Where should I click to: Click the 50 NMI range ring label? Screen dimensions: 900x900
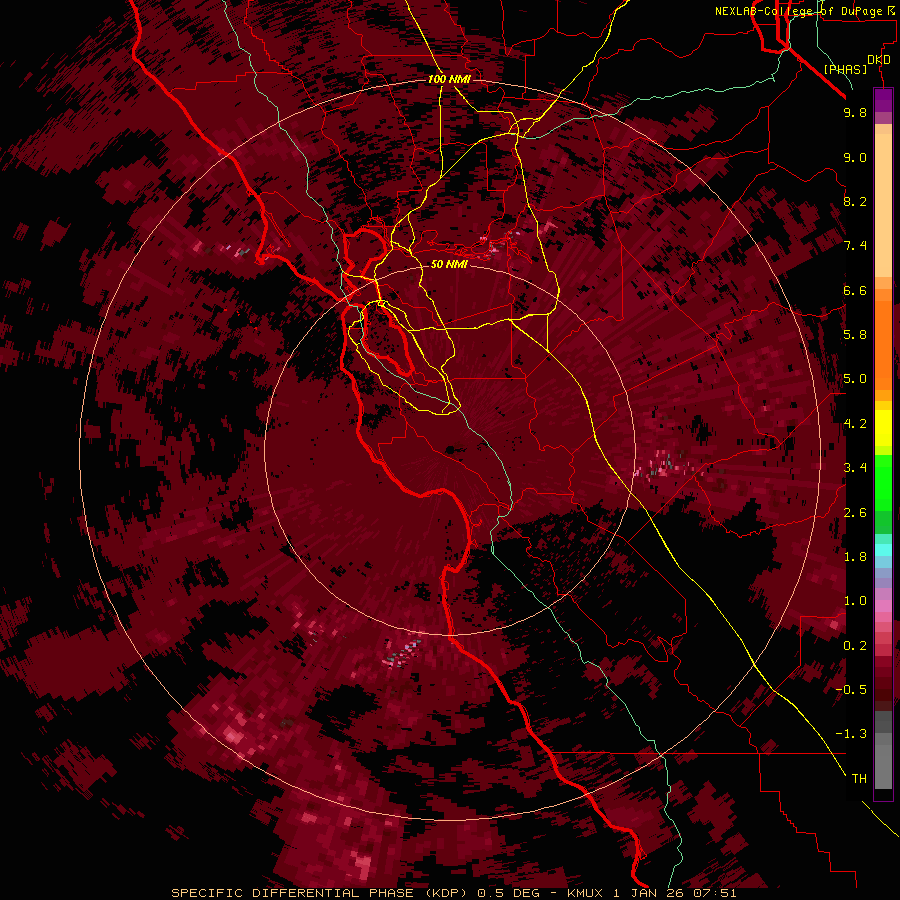(449, 264)
